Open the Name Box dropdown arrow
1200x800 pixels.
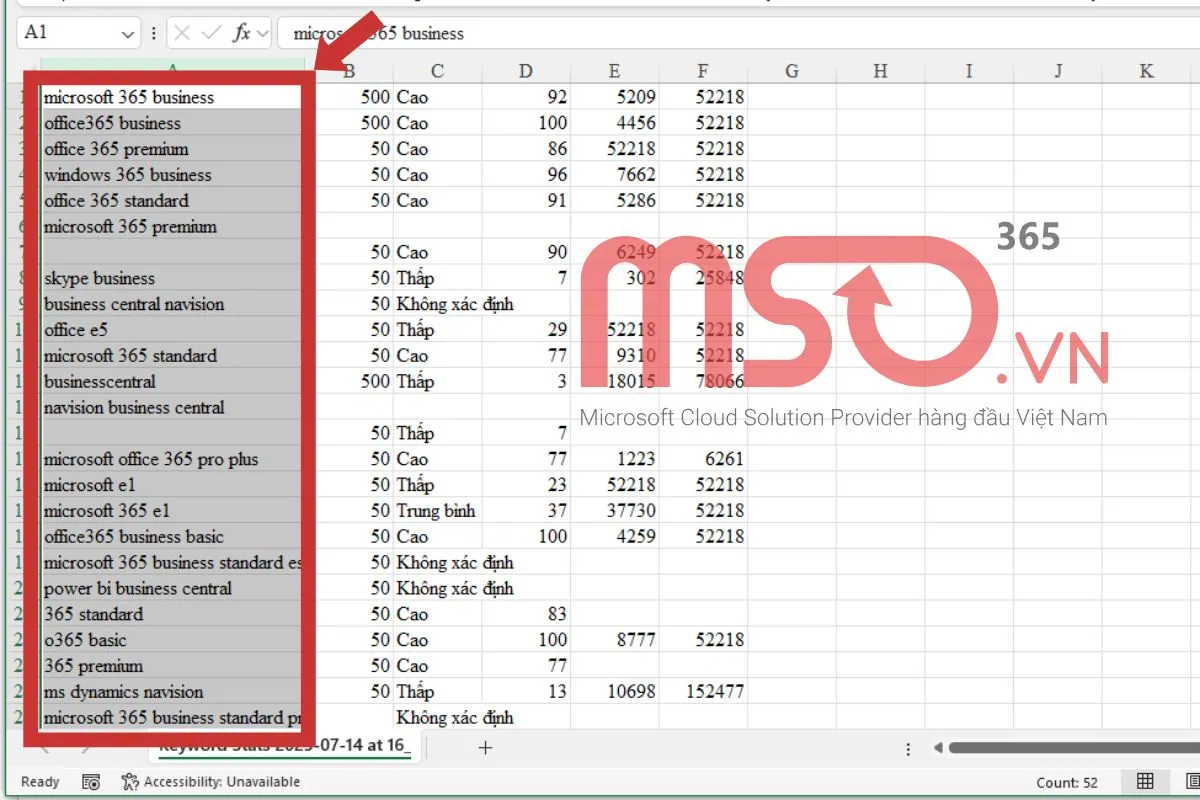128,33
